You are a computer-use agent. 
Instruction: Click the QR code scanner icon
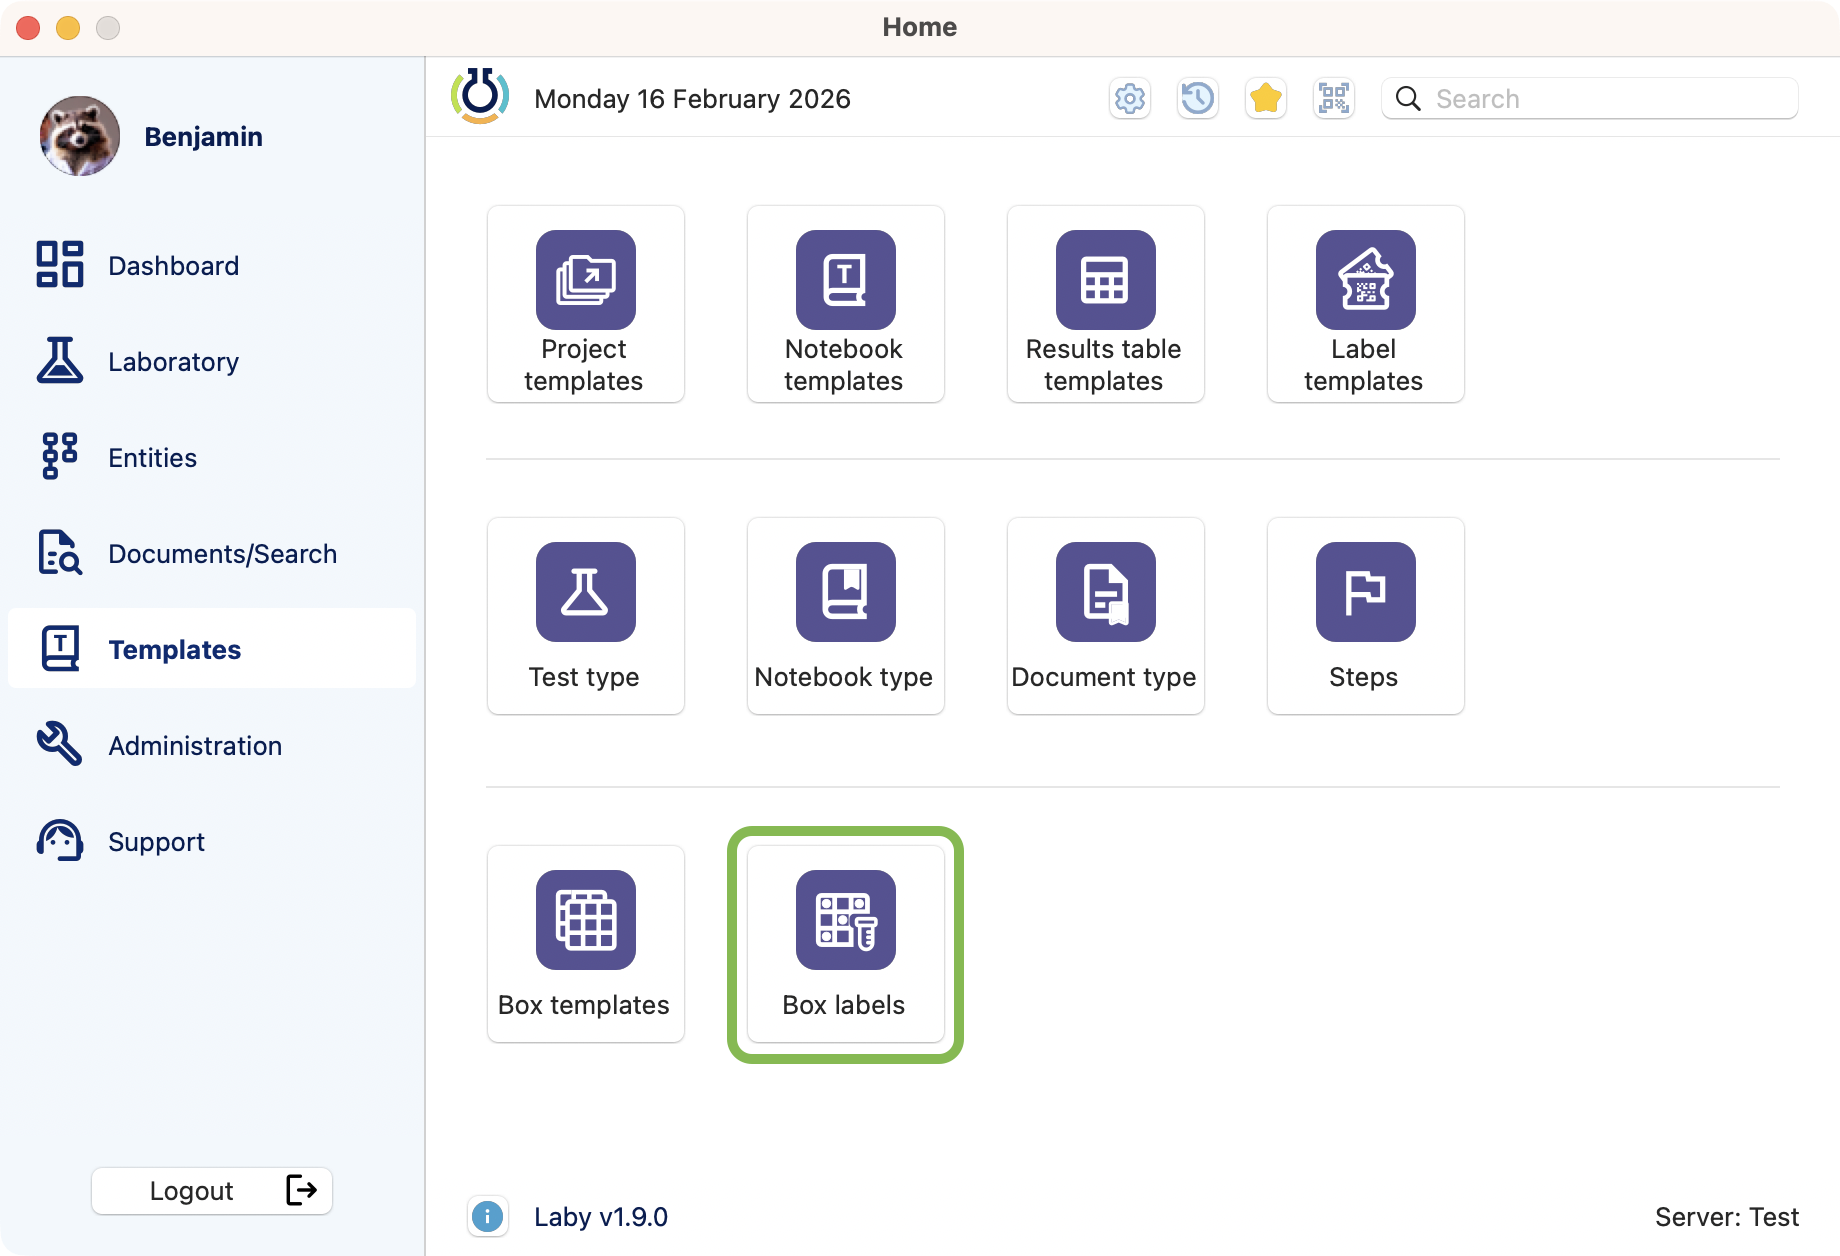tap(1334, 99)
